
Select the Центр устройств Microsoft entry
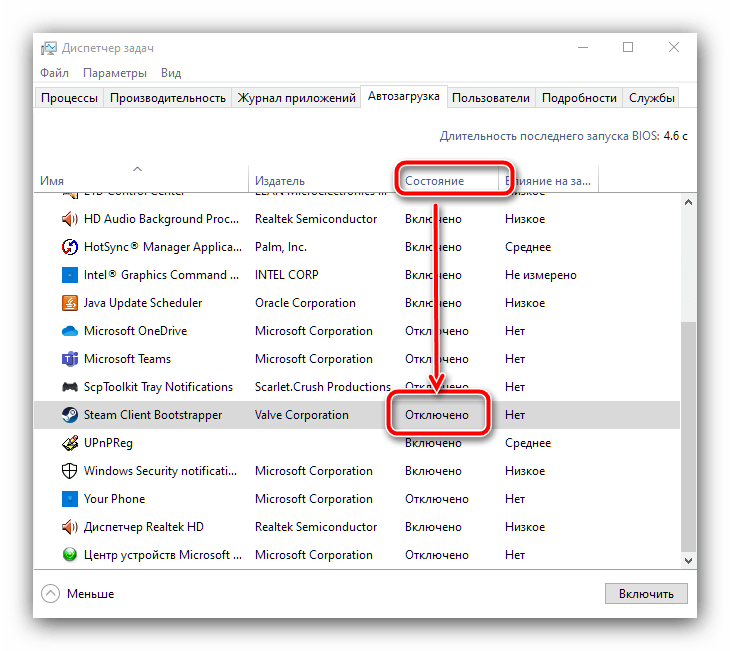click(163, 555)
